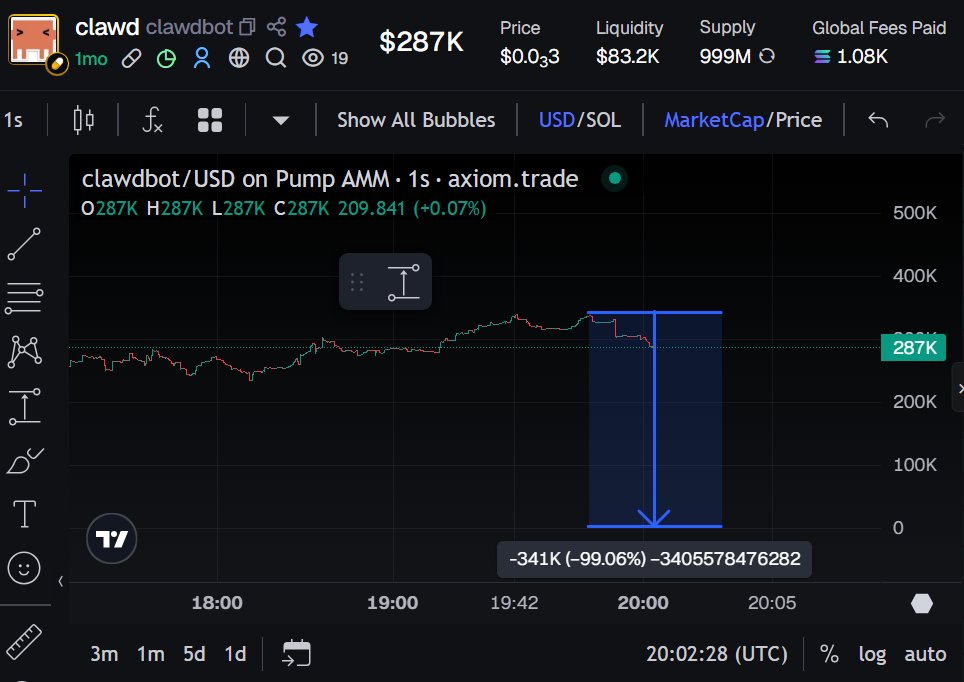Toggle auto scale

click(x=925, y=653)
